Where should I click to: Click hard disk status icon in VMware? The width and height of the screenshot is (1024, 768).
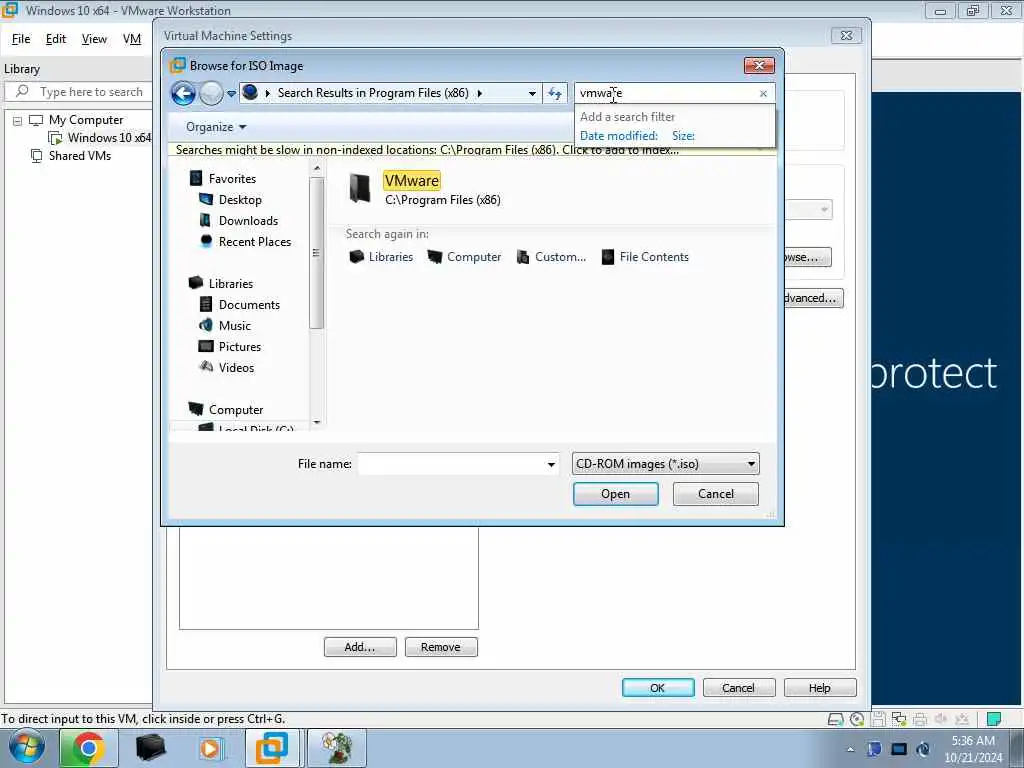(835, 719)
